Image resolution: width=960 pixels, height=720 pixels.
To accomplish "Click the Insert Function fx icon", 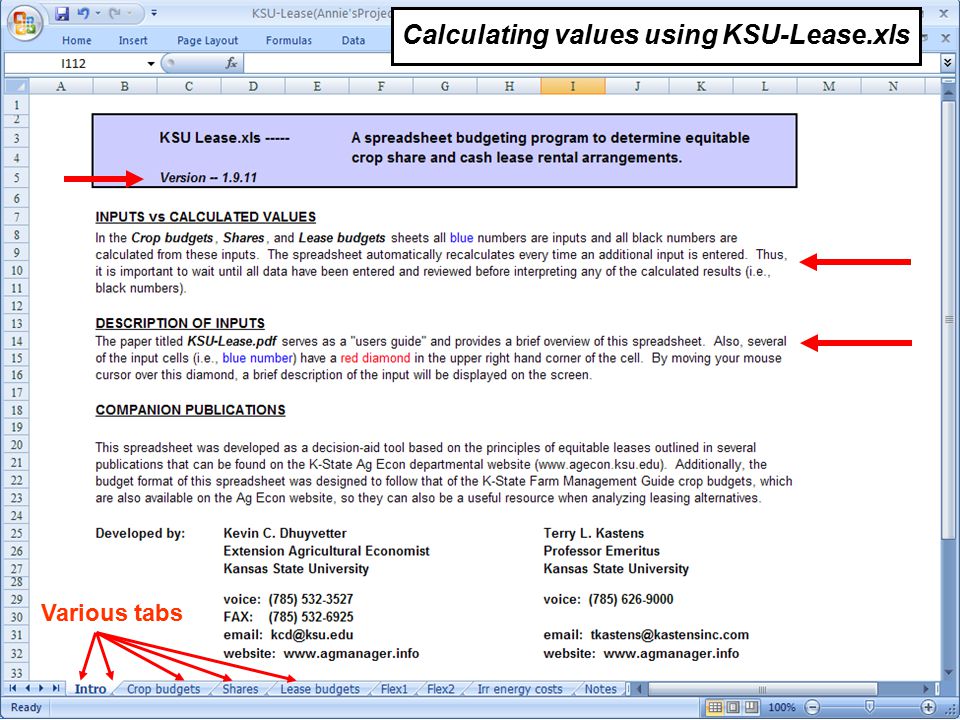I will 231,63.
